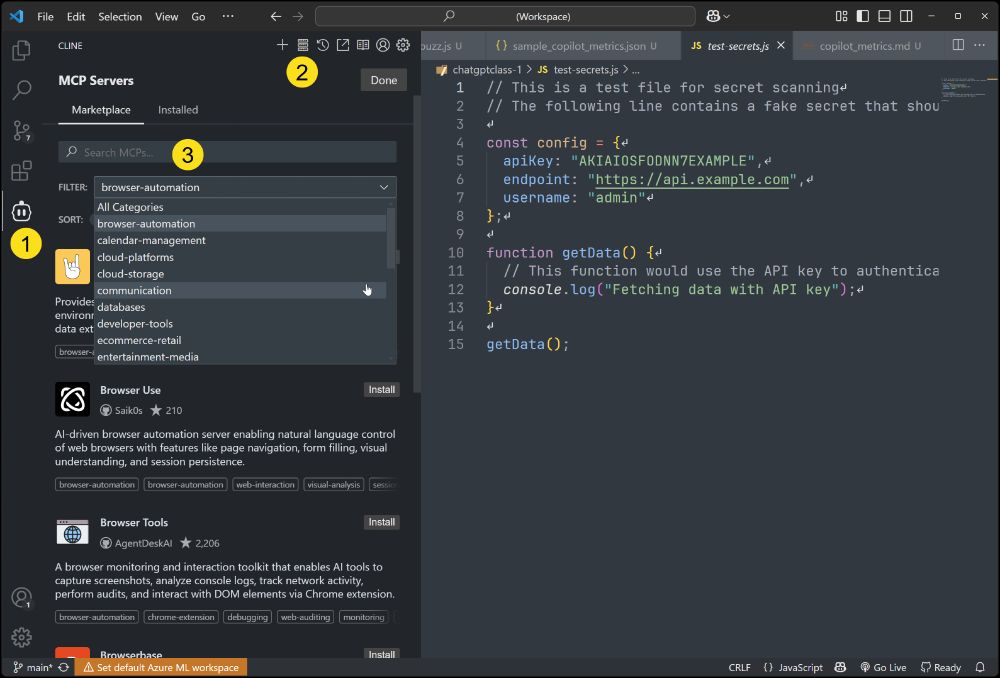Select All Categories in filter list
The image size is (1000, 678).
point(240,207)
